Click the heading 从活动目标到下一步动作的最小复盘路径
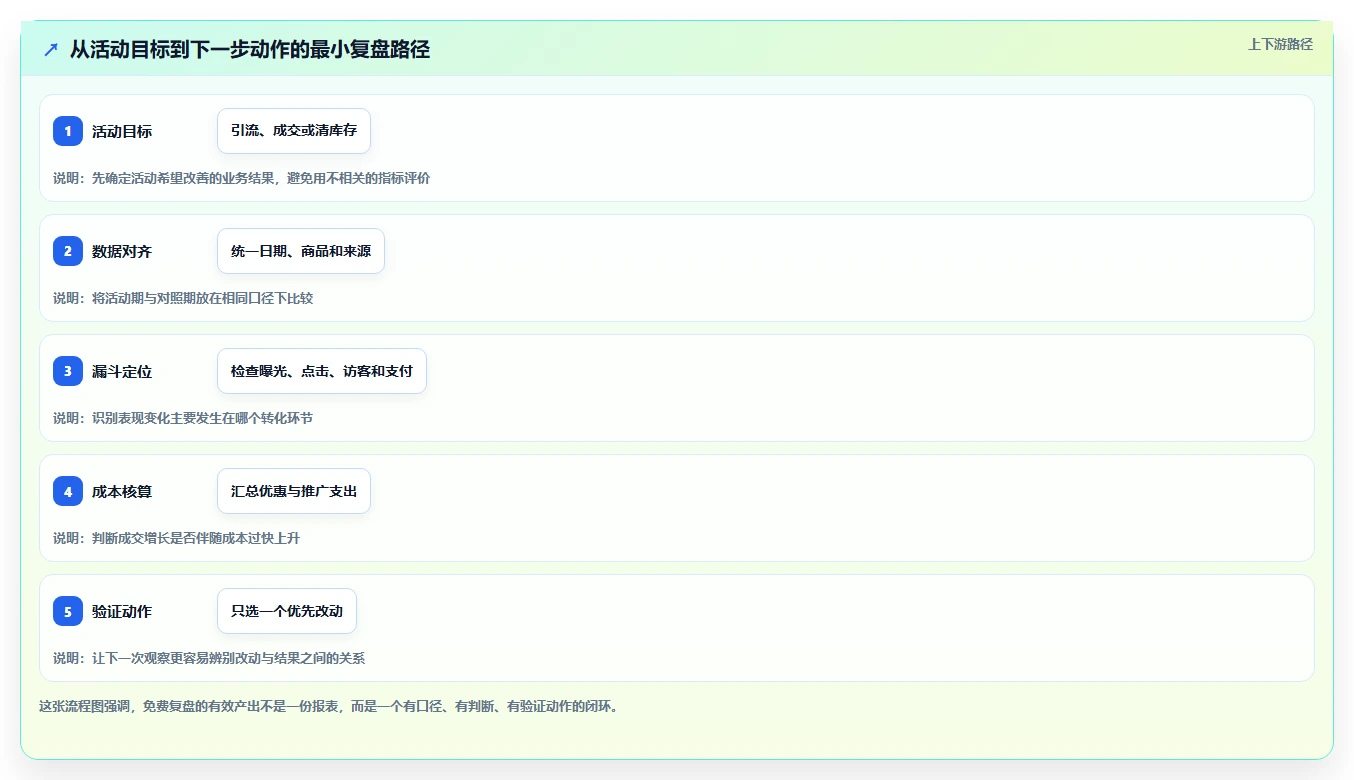Viewport: 1354px width, 780px height. [250, 49]
